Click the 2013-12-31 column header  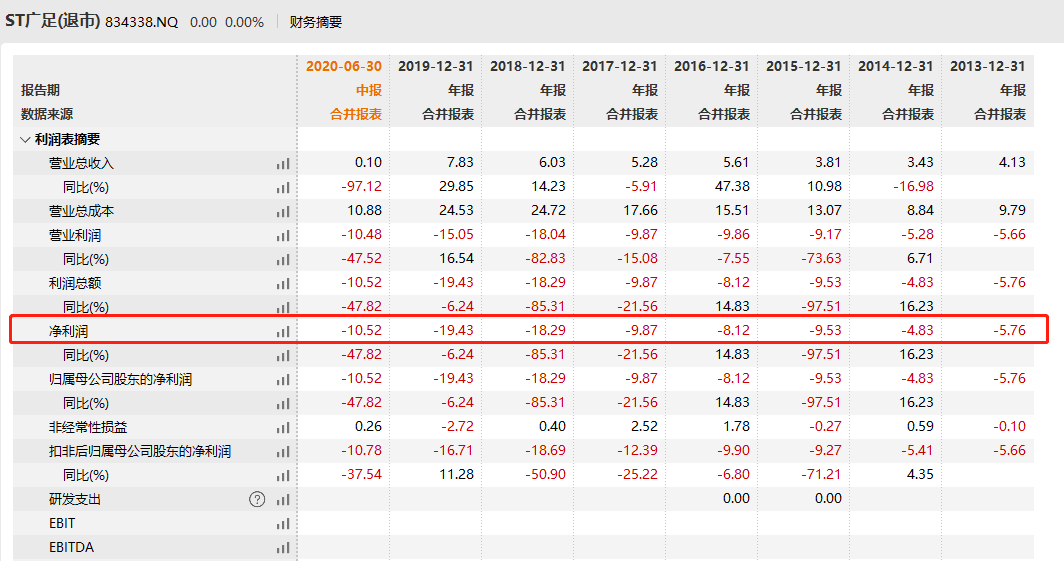coord(988,66)
